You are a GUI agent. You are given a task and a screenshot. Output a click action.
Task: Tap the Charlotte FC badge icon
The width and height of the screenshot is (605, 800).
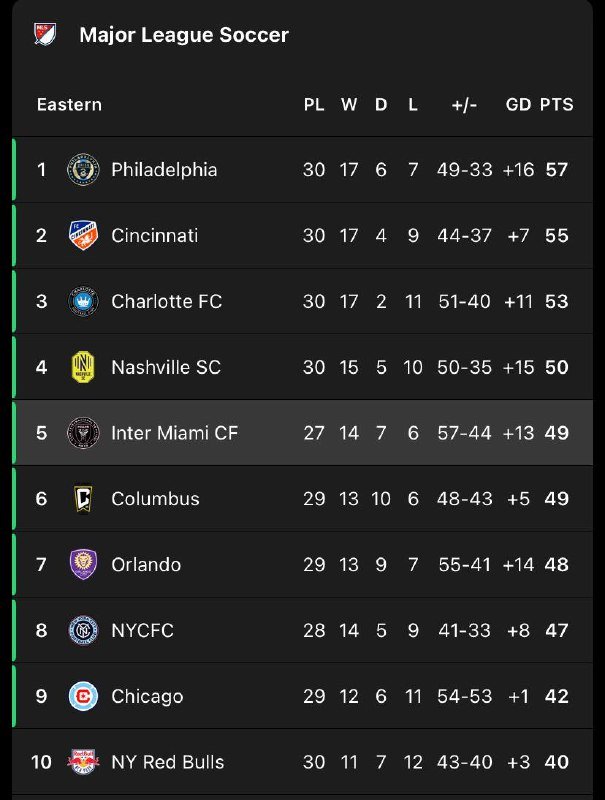point(82,301)
